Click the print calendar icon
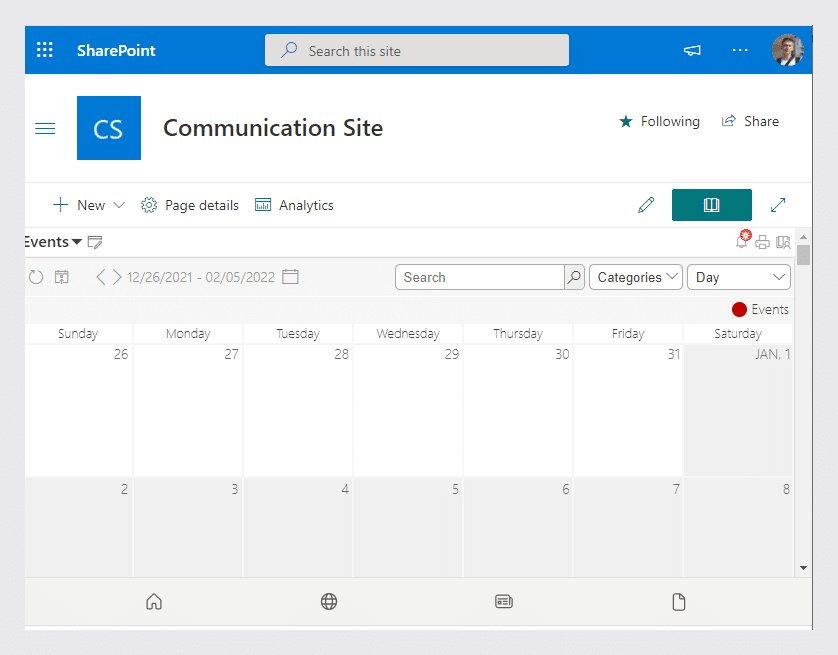This screenshot has height=655, width=838. [762, 243]
